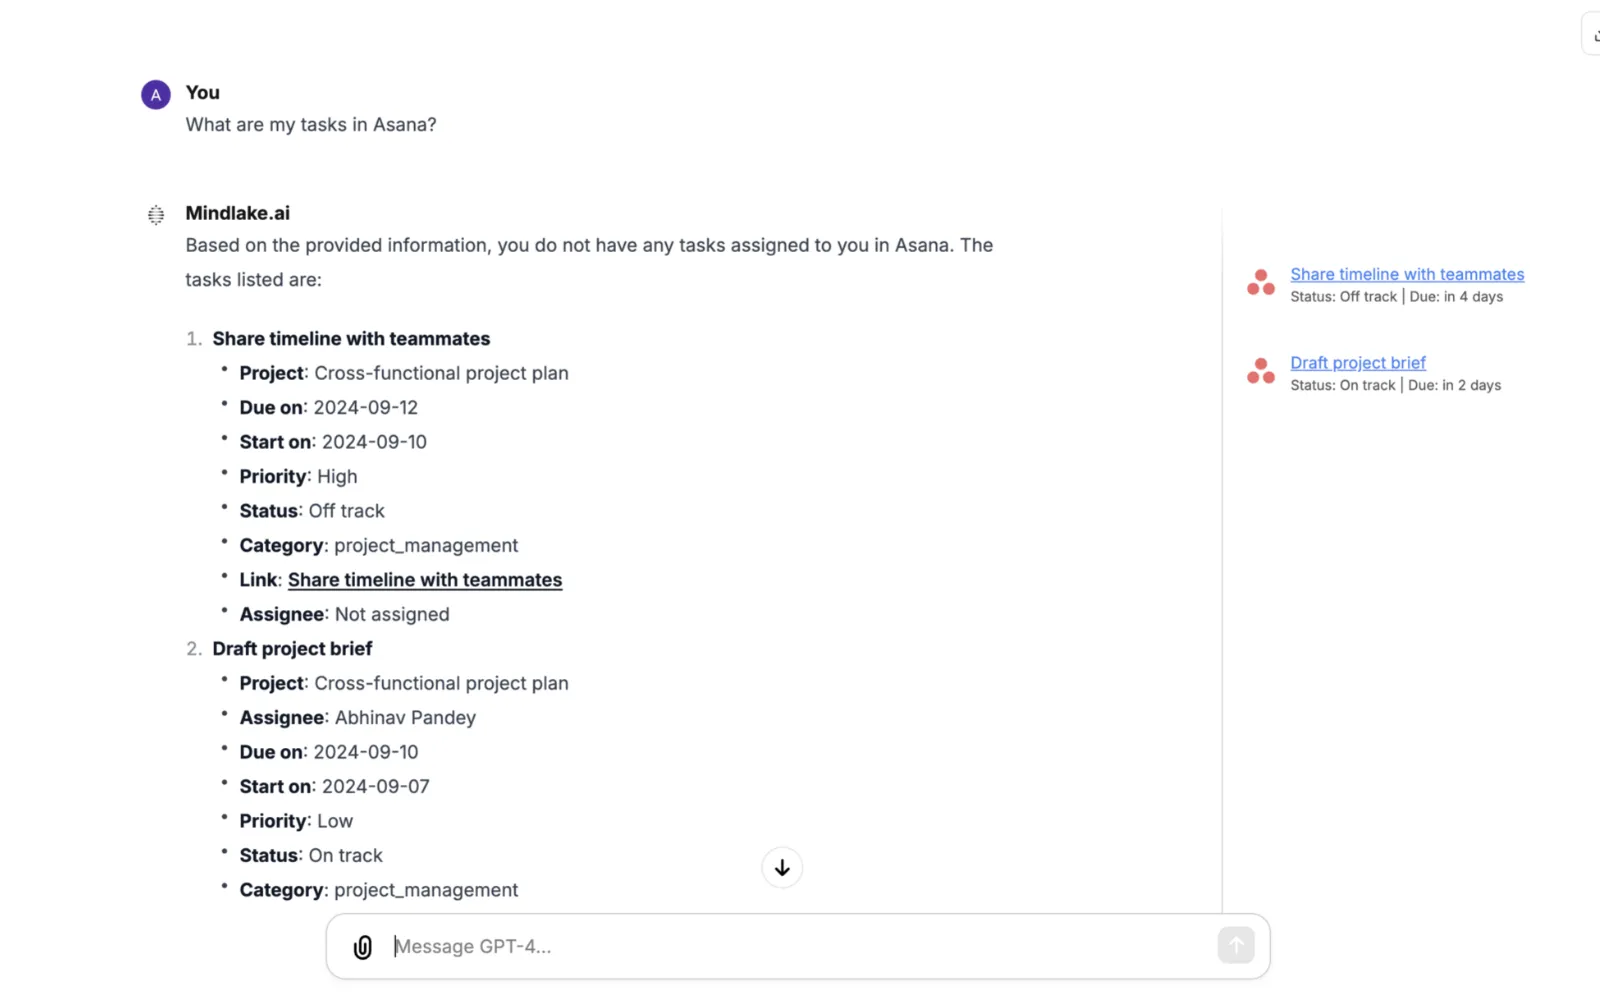Select numbered heading 1 "Share timeline with teammates"
The width and height of the screenshot is (1600, 1000).
(351, 339)
